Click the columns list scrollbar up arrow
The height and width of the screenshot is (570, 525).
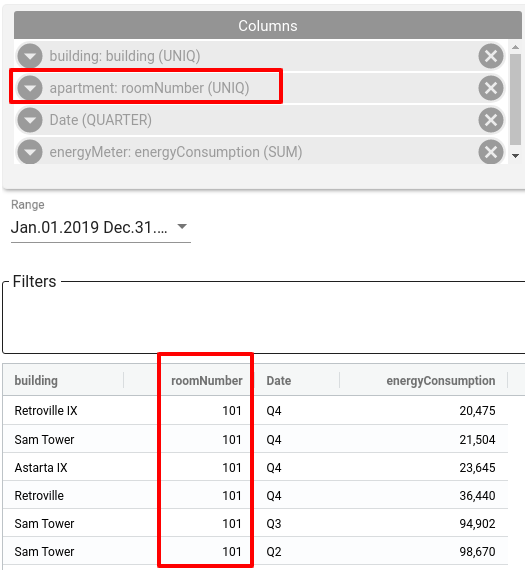click(x=515, y=47)
